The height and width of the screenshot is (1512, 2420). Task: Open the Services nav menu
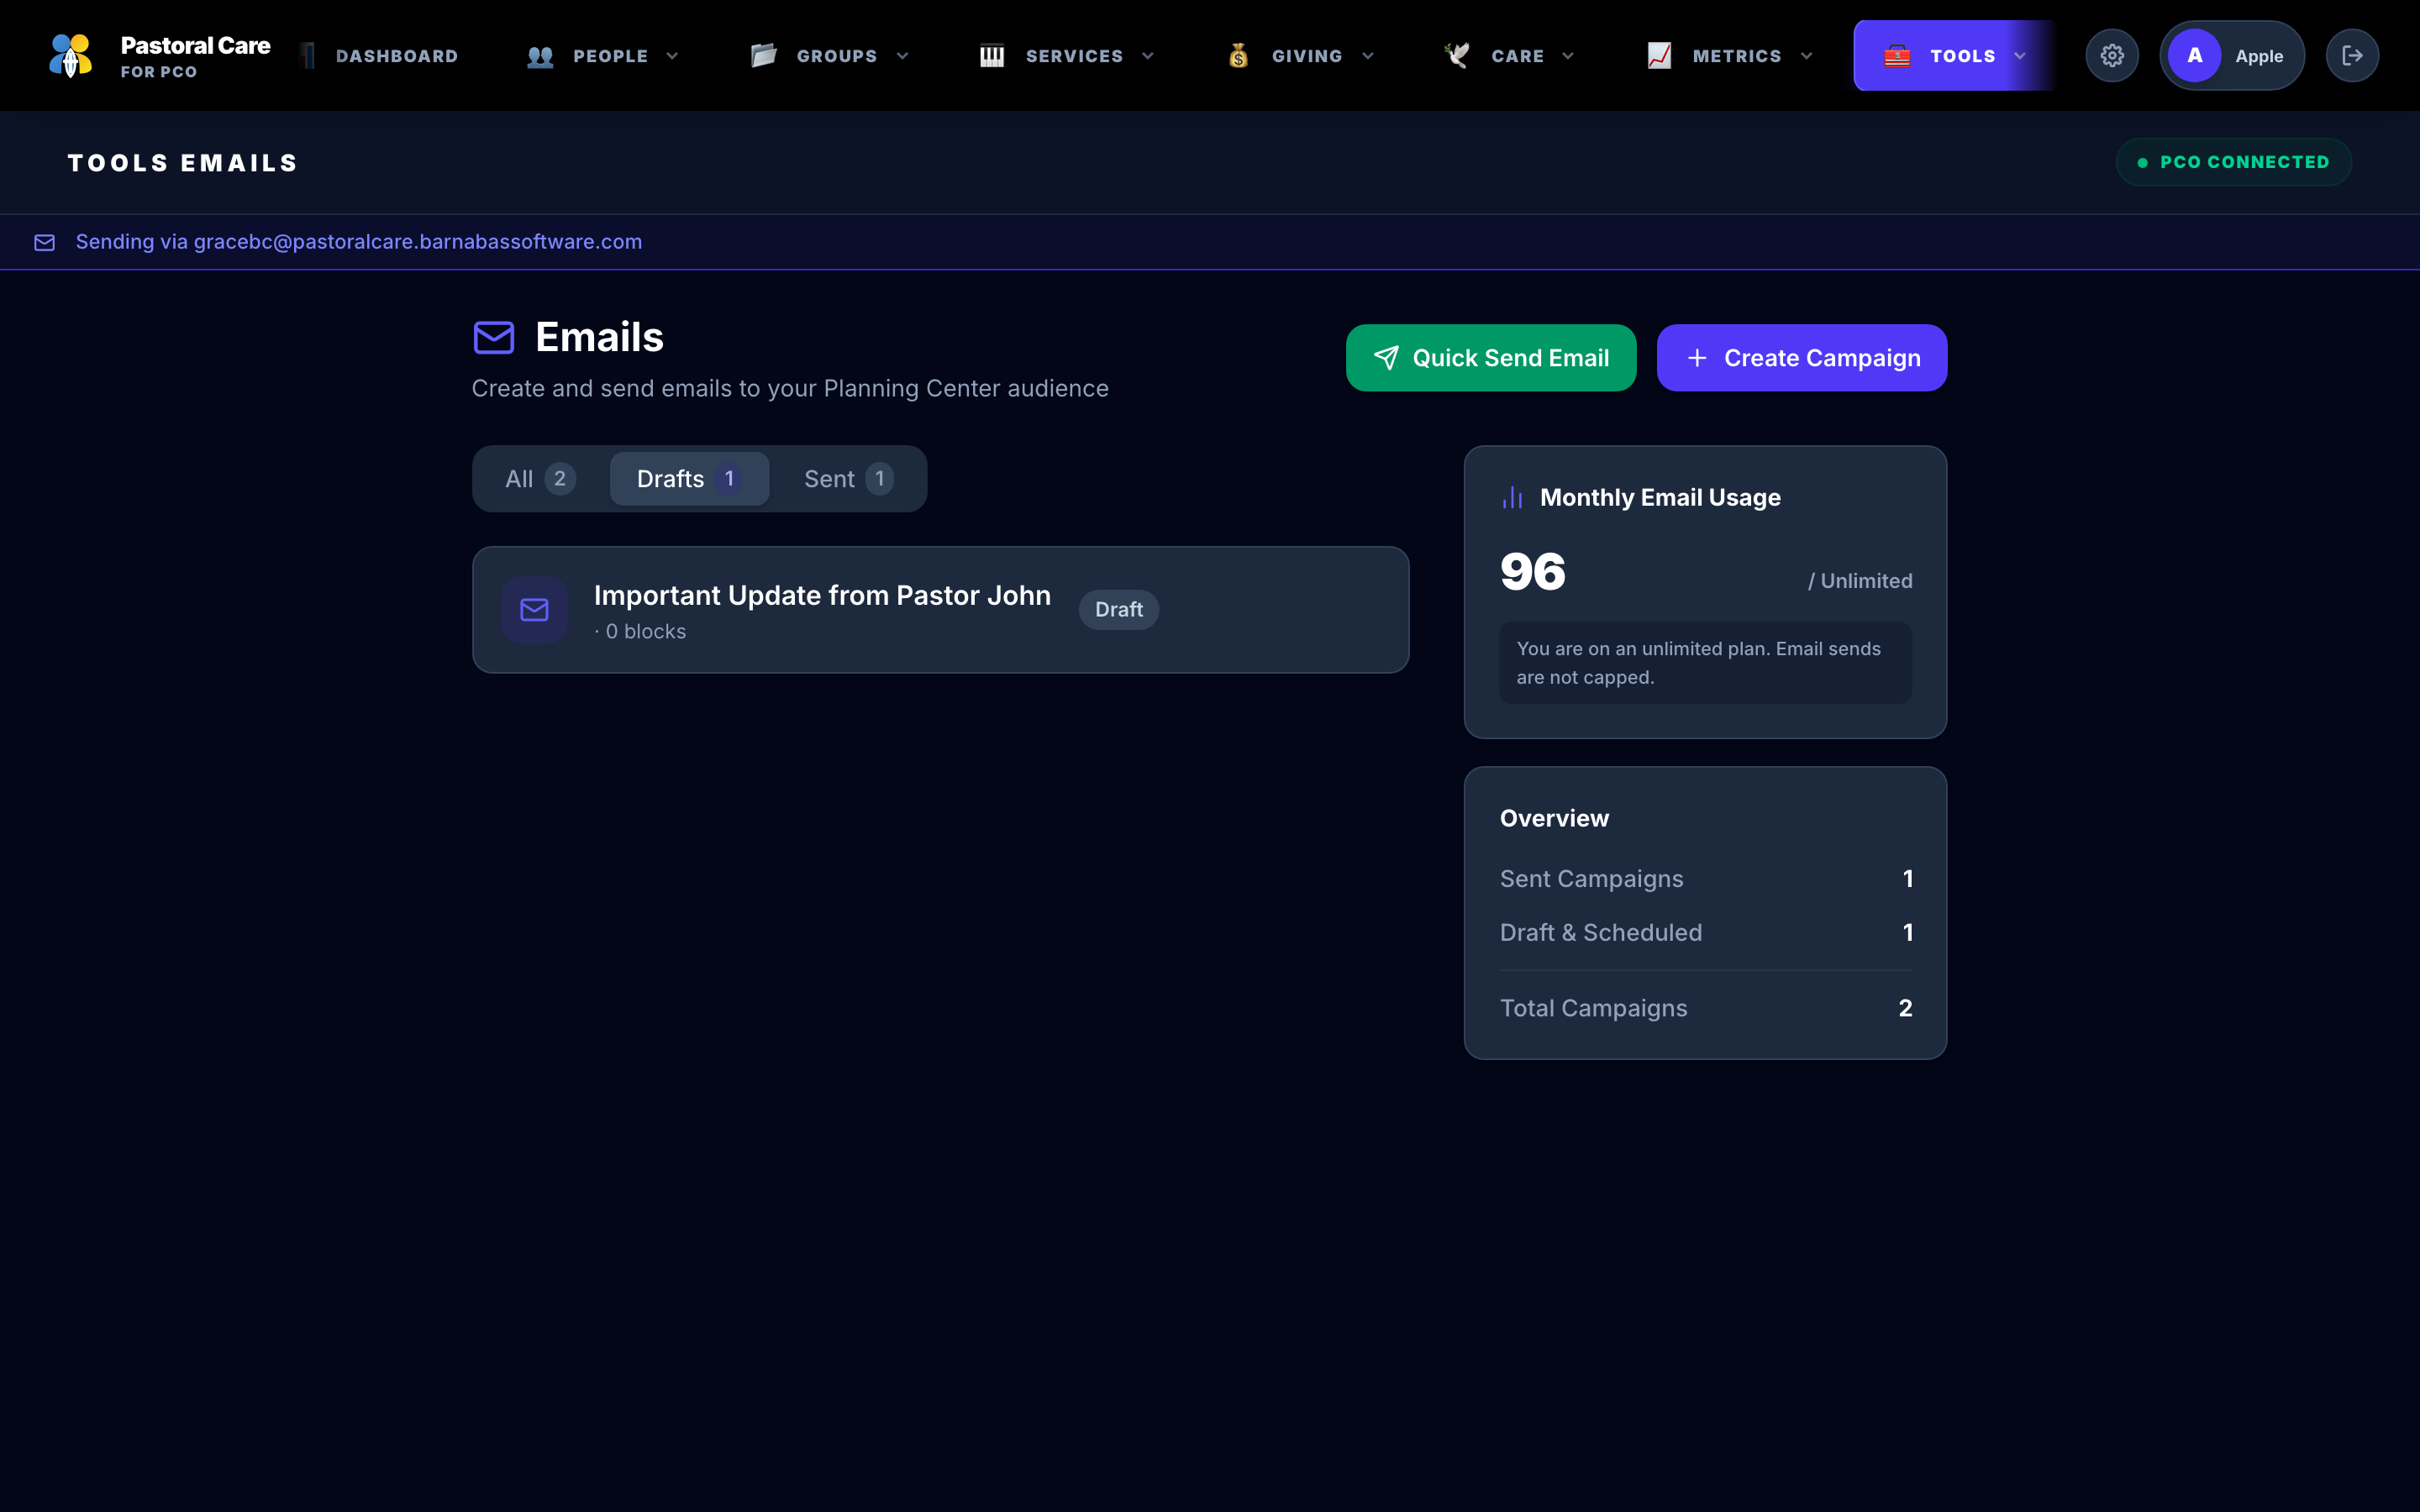(x=1068, y=56)
